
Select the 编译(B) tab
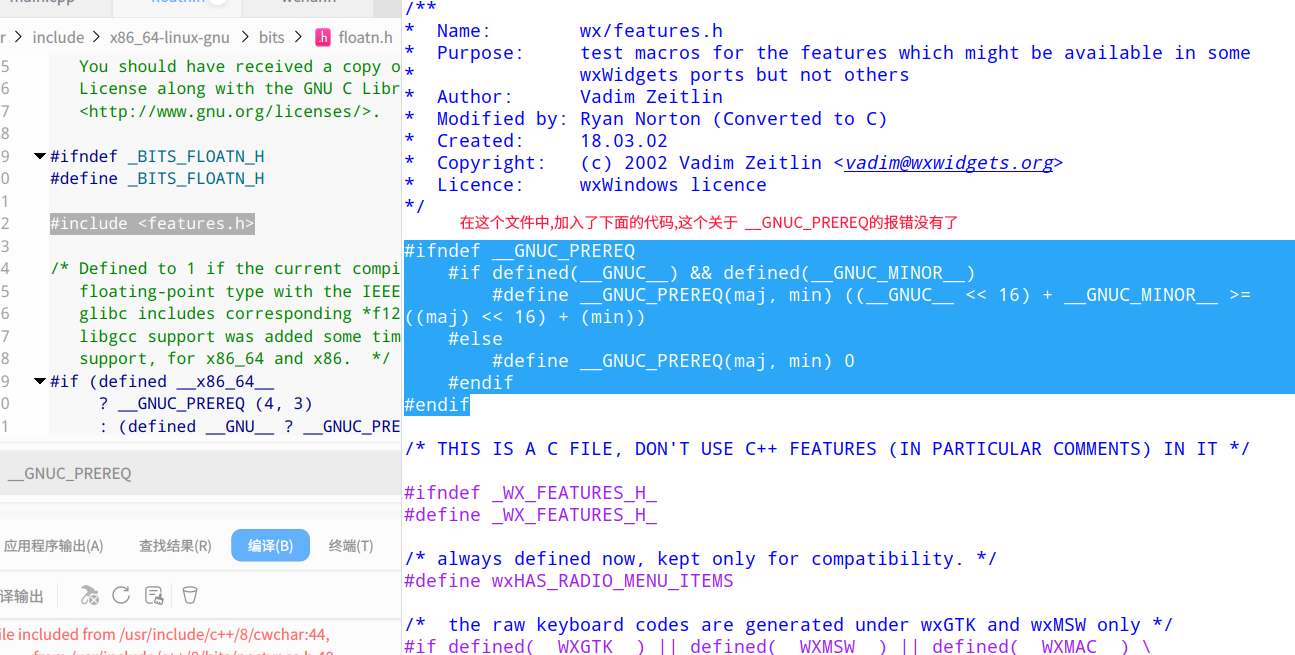tap(270, 546)
